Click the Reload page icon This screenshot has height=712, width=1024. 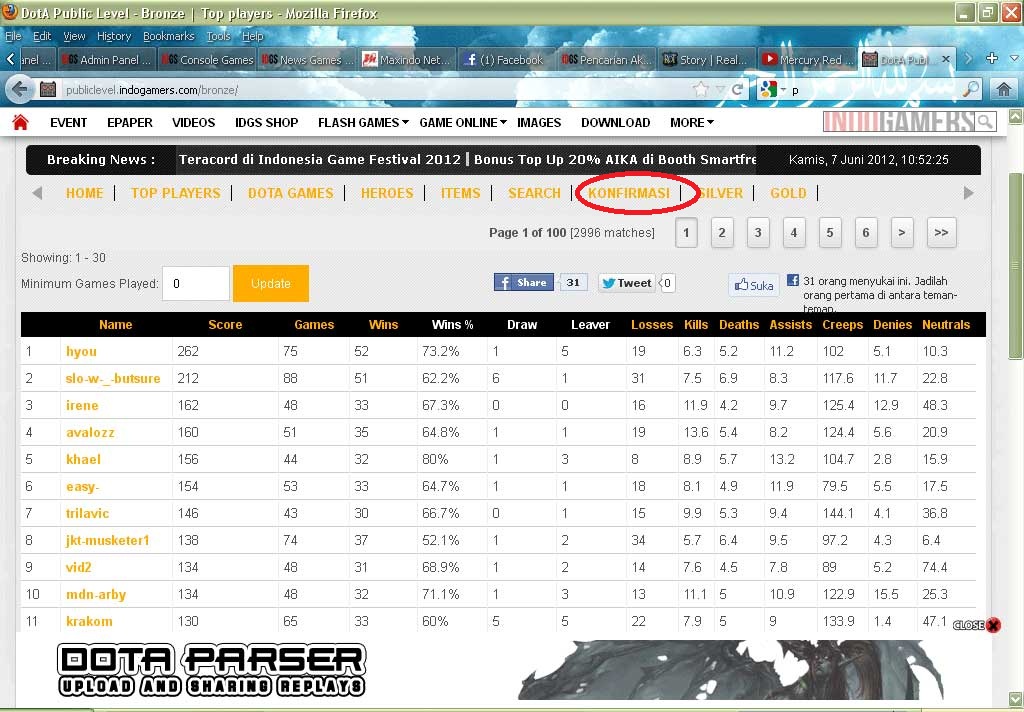pyautogui.click(x=737, y=88)
